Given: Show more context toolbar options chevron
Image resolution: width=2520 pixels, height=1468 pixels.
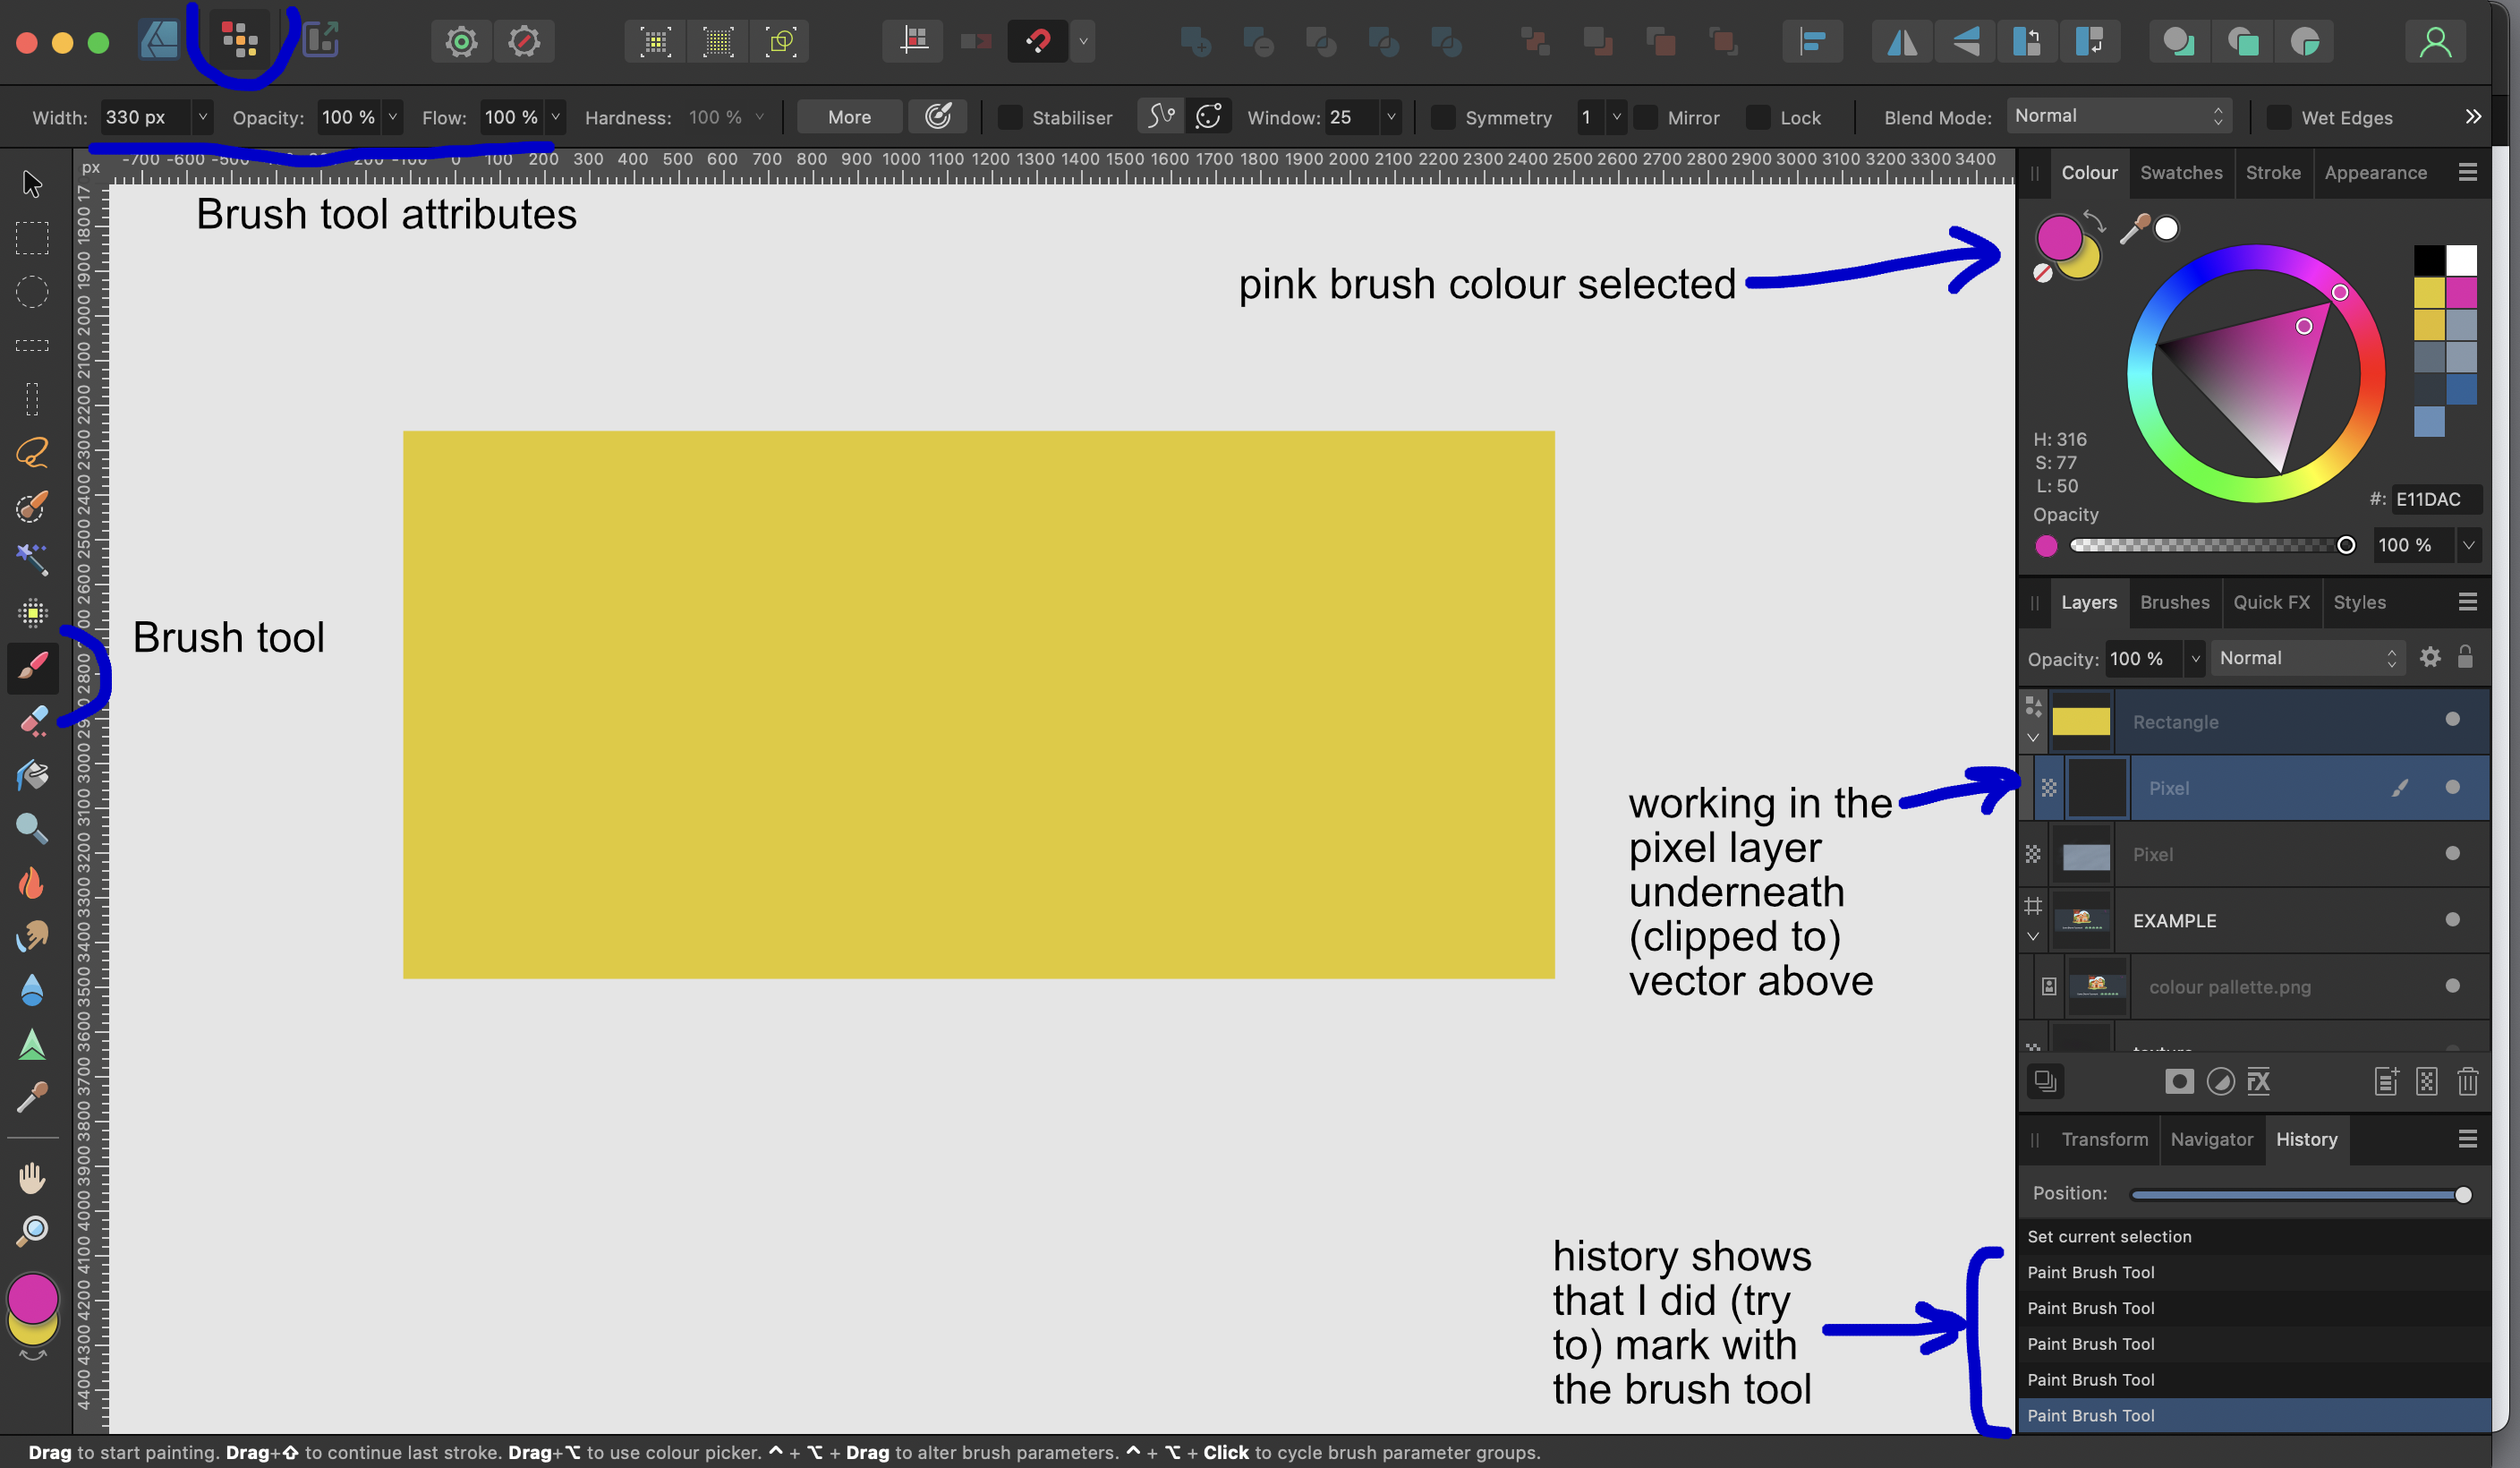Looking at the screenshot, I should pyautogui.click(x=2473, y=117).
